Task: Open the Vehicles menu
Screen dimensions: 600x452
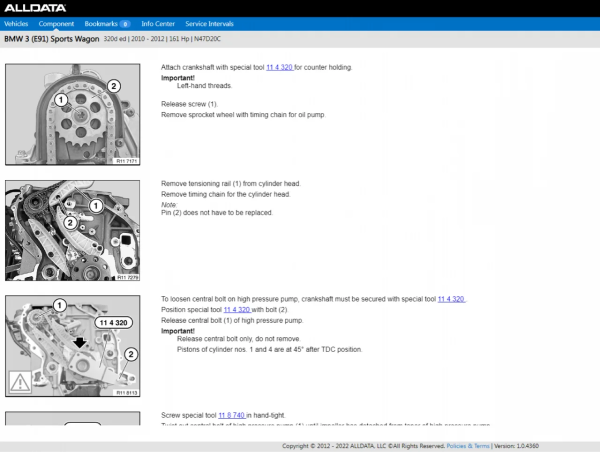Action: click(17, 22)
